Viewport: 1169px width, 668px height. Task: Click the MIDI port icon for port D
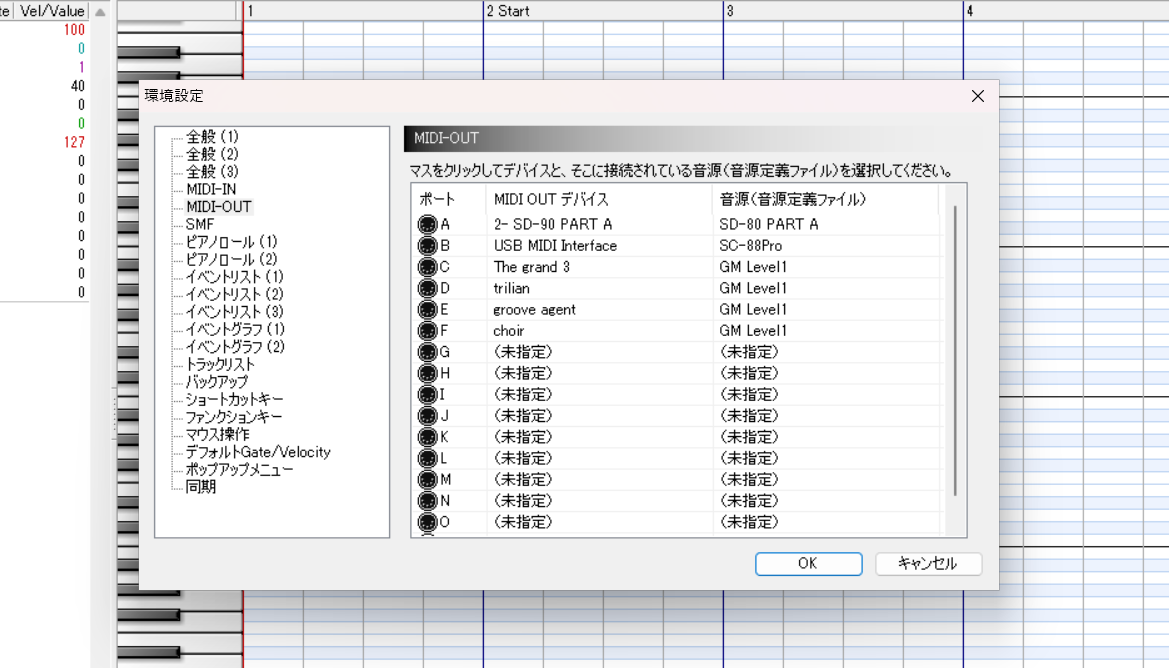click(427, 289)
